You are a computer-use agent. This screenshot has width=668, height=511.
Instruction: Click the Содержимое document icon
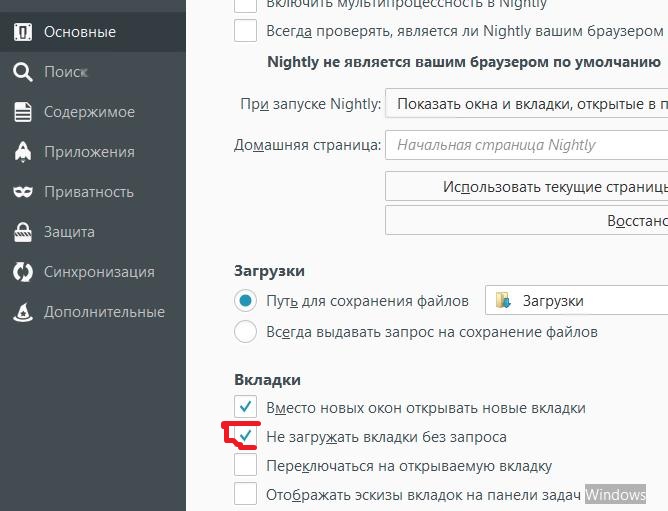(23, 112)
